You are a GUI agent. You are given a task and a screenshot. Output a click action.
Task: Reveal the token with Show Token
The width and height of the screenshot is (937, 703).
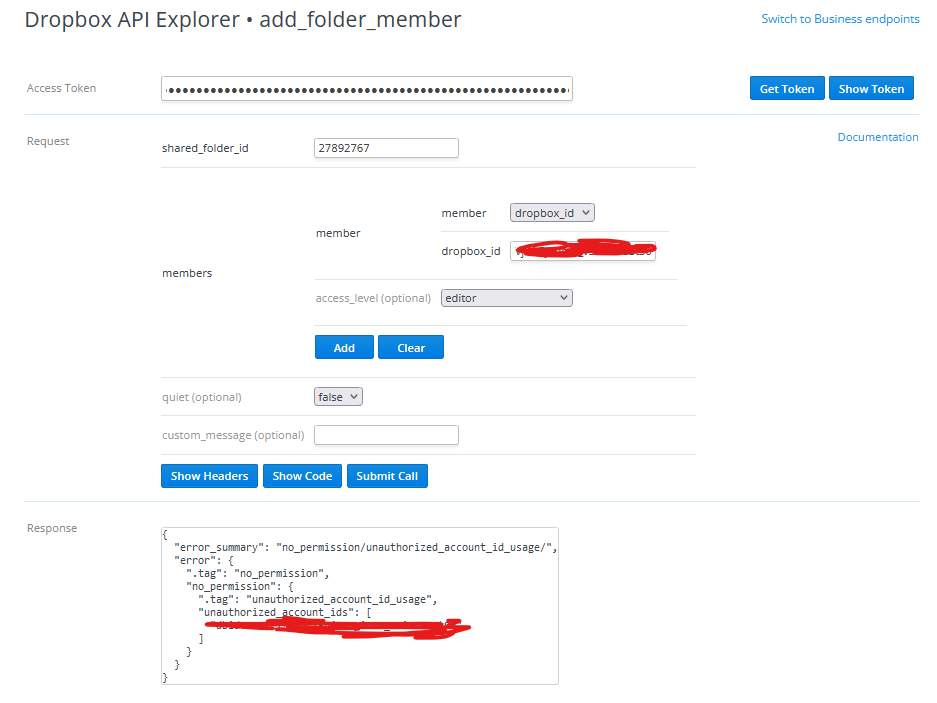(870, 89)
